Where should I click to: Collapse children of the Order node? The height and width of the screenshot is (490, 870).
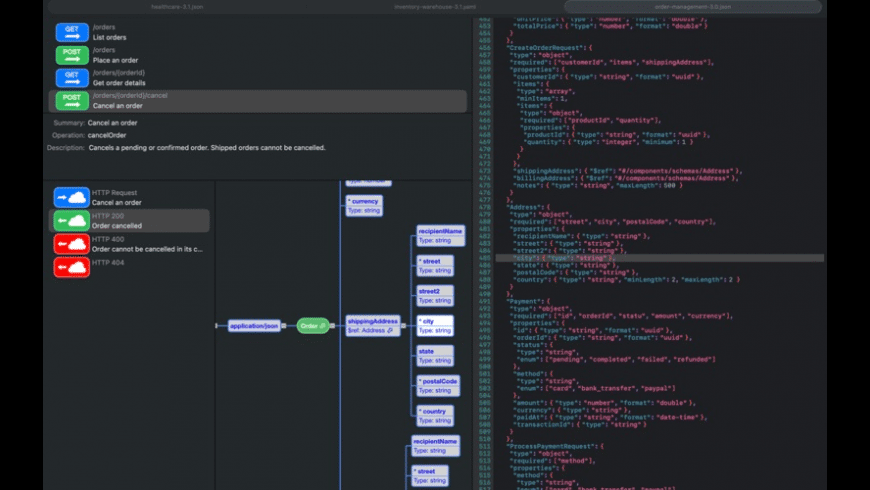332,326
